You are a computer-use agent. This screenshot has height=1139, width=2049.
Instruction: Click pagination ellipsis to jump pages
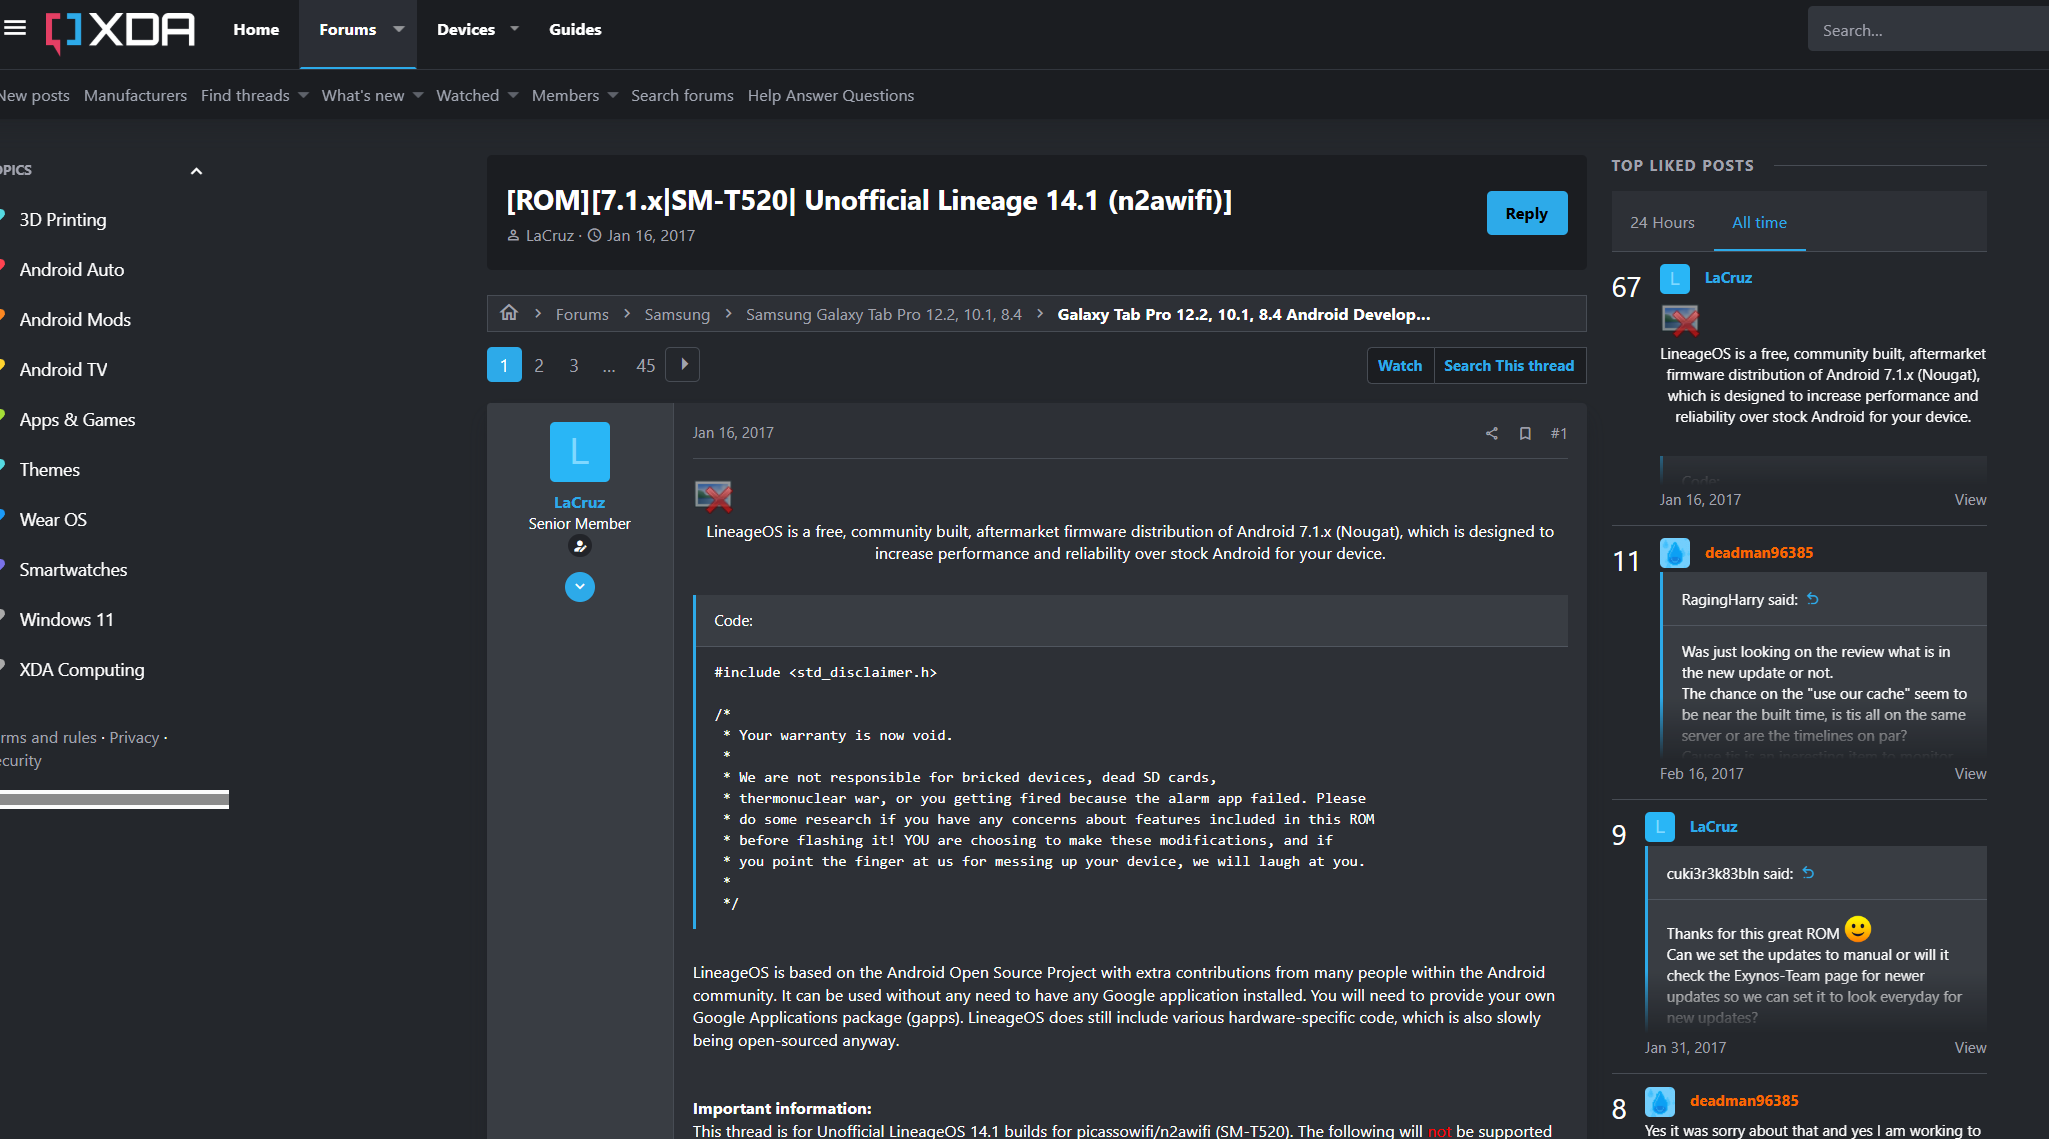pyautogui.click(x=609, y=366)
